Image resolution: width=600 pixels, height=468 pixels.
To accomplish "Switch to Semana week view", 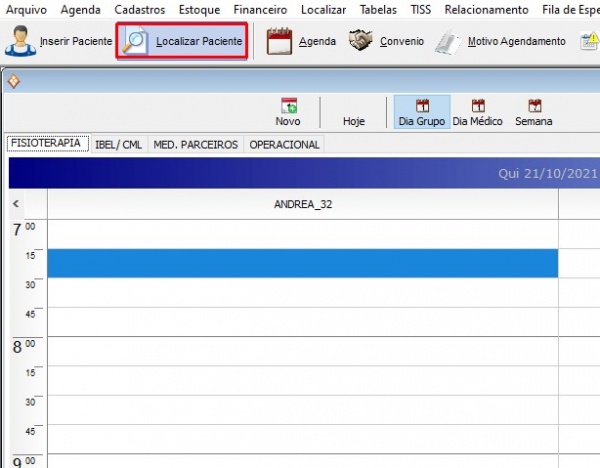I will pyautogui.click(x=534, y=112).
